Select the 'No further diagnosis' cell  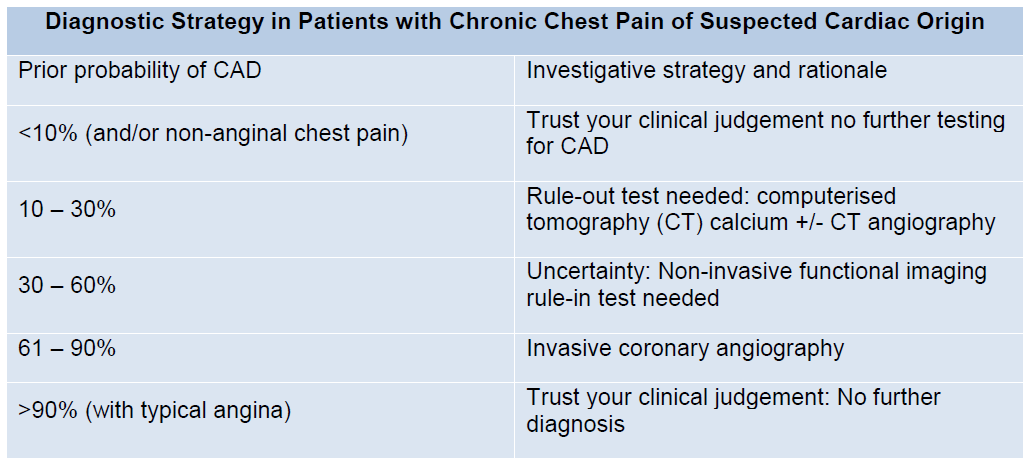769,420
